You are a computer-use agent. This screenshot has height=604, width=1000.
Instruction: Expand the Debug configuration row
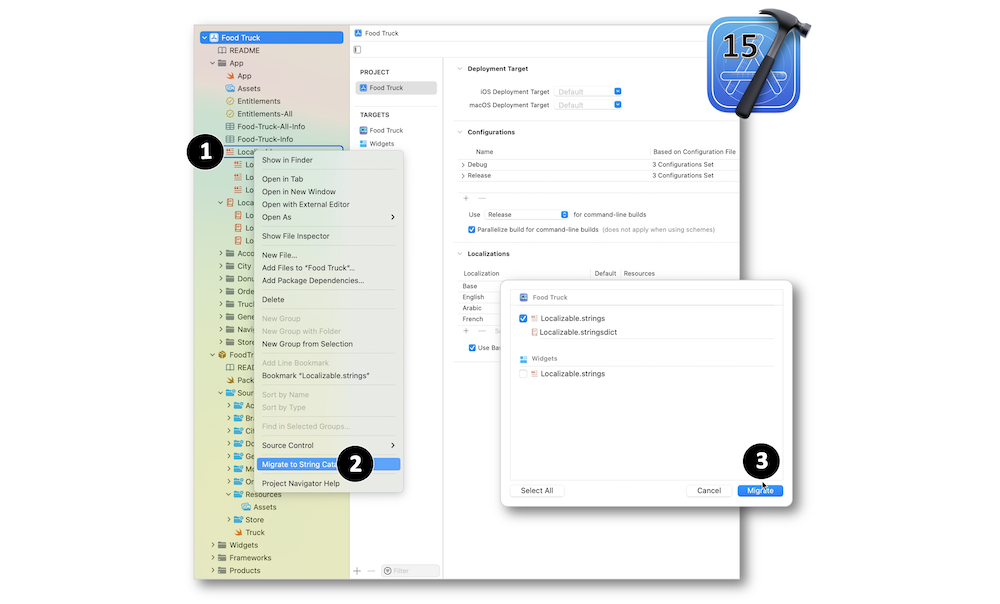pyautogui.click(x=462, y=164)
